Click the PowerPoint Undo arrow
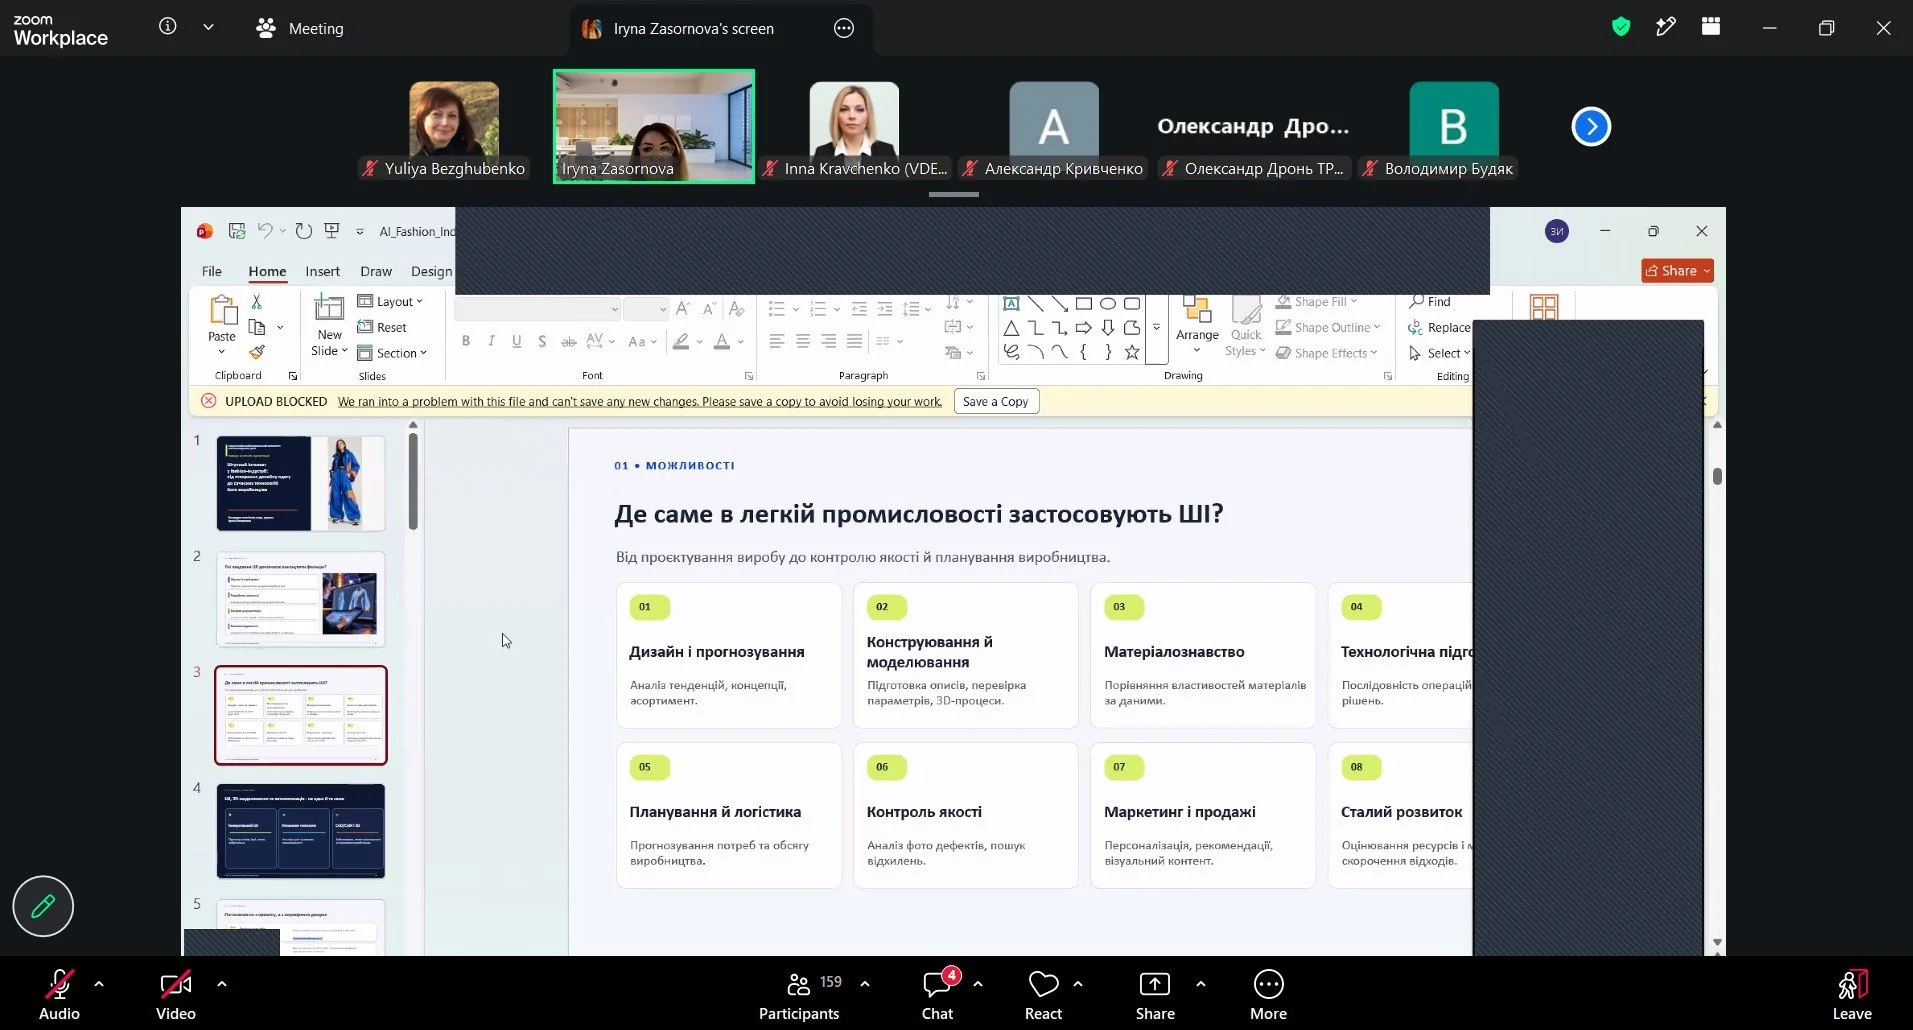 264,231
